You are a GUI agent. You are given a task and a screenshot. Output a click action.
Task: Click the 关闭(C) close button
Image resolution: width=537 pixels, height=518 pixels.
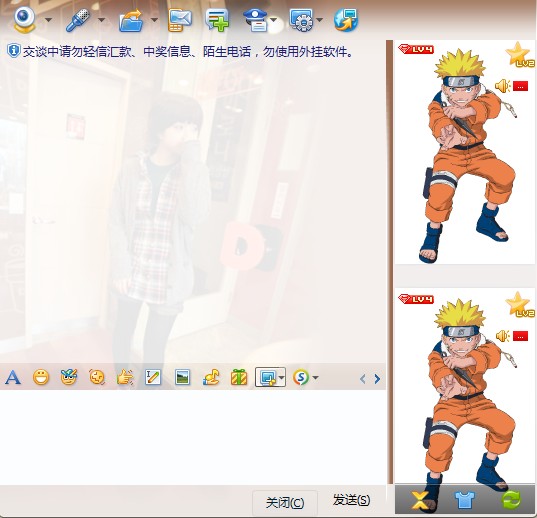pos(285,503)
